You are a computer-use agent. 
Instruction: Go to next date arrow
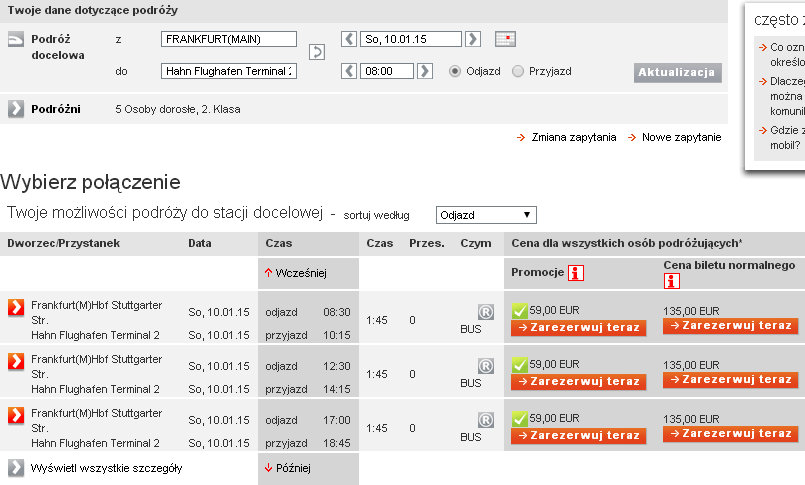tap(473, 39)
